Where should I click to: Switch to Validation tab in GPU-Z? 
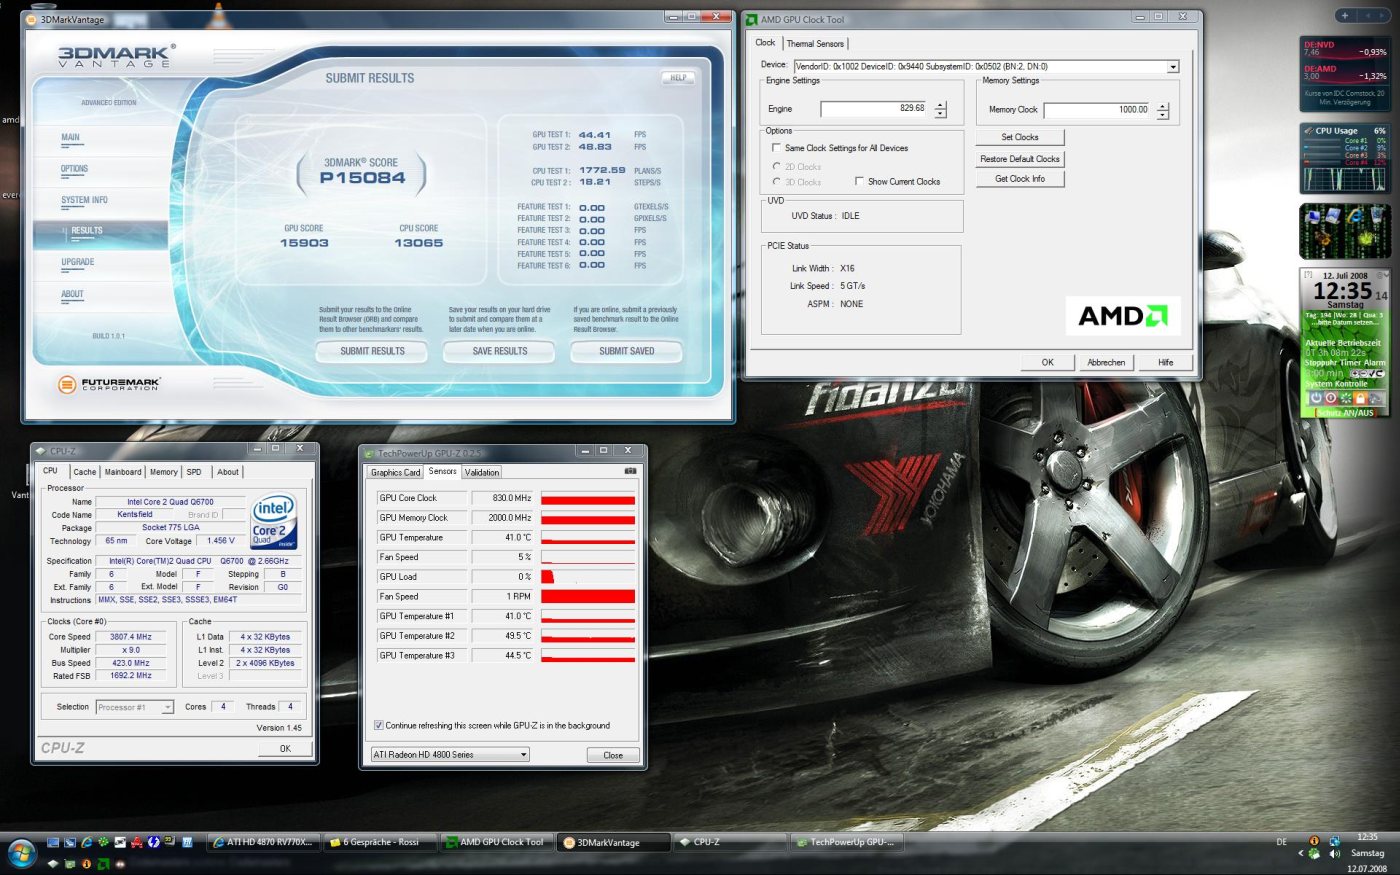click(482, 472)
